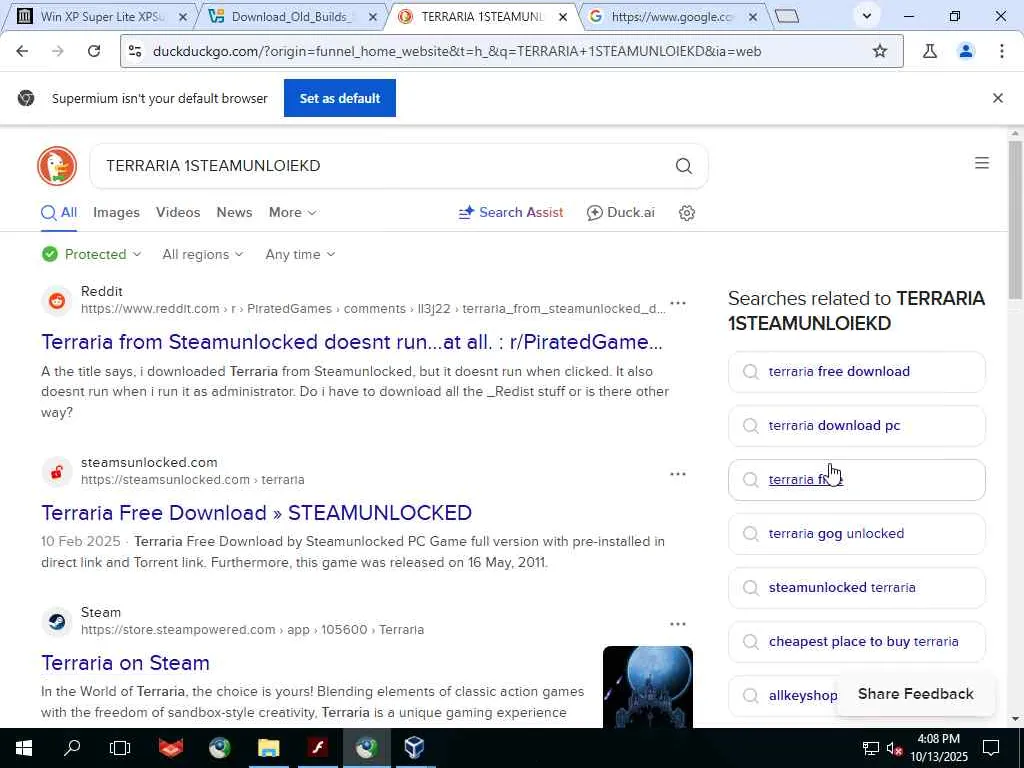The image size is (1024, 768).
Task: Open the tab search chevron dropdown
Action: coord(867,16)
